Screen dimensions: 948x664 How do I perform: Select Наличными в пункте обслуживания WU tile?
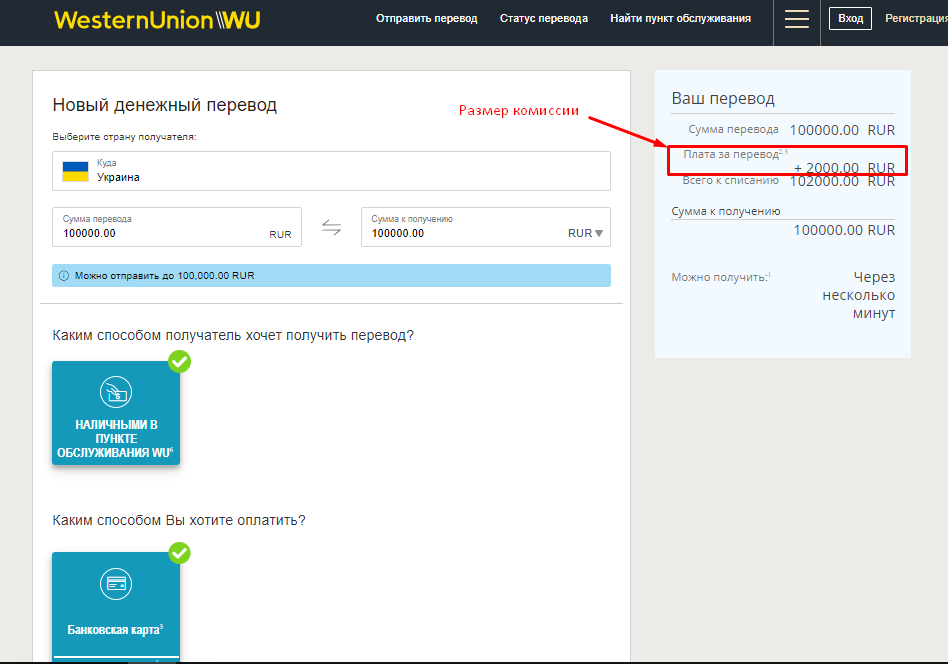point(116,413)
